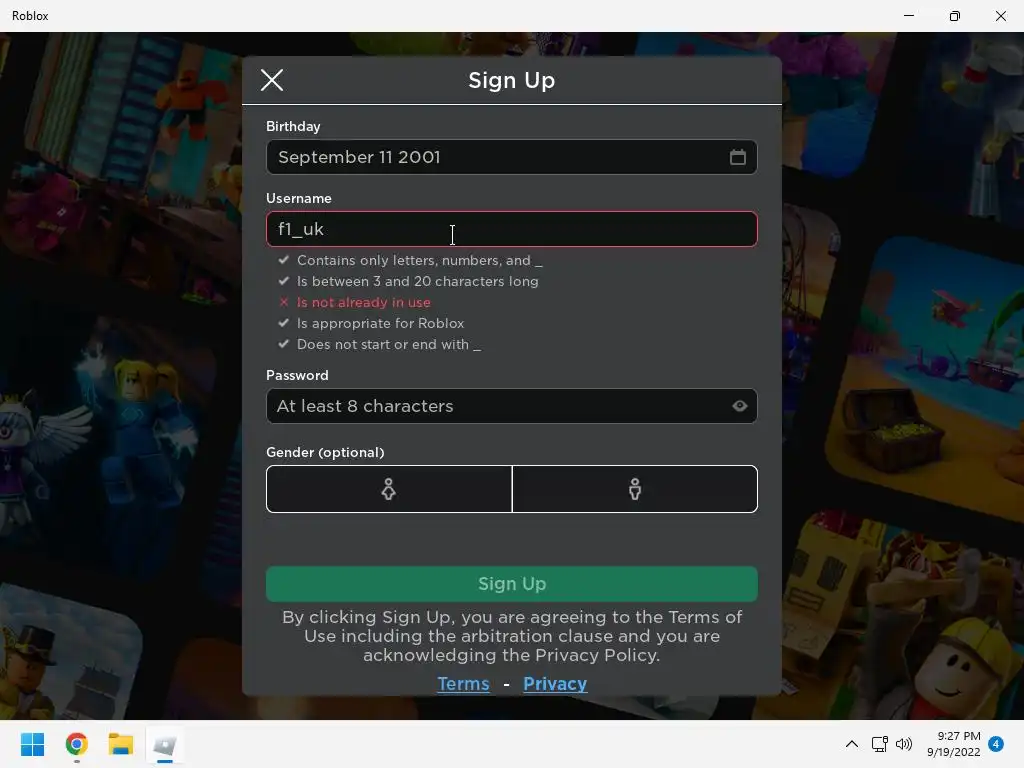Close the Sign Up dialog with X
Viewport: 1024px width, 768px height.
pyautogui.click(x=272, y=80)
